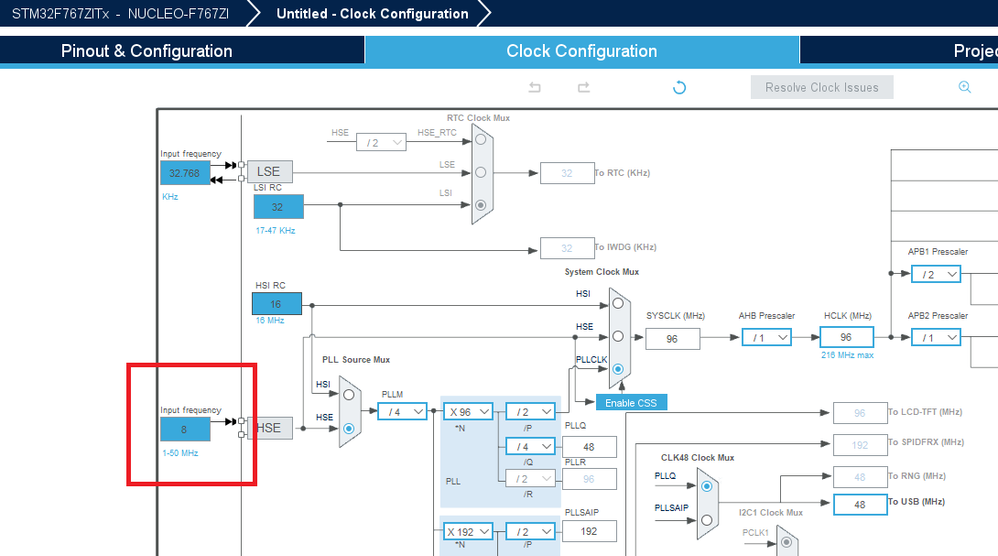
Task: Click the Untitled - Clock Configuration breadcrumb
Action: tap(372, 13)
